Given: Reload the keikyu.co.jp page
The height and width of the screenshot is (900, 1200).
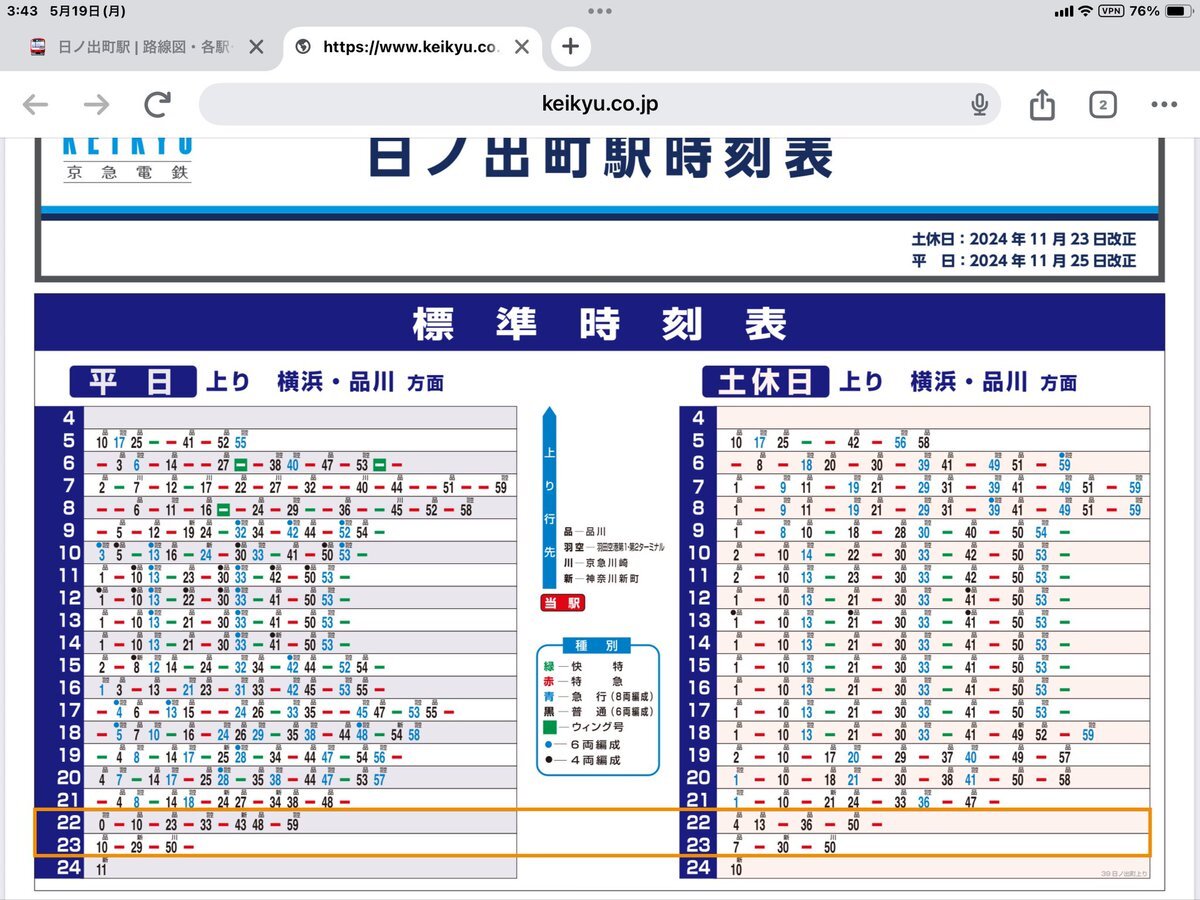Looking at the screenshot, I should [158, 105].
